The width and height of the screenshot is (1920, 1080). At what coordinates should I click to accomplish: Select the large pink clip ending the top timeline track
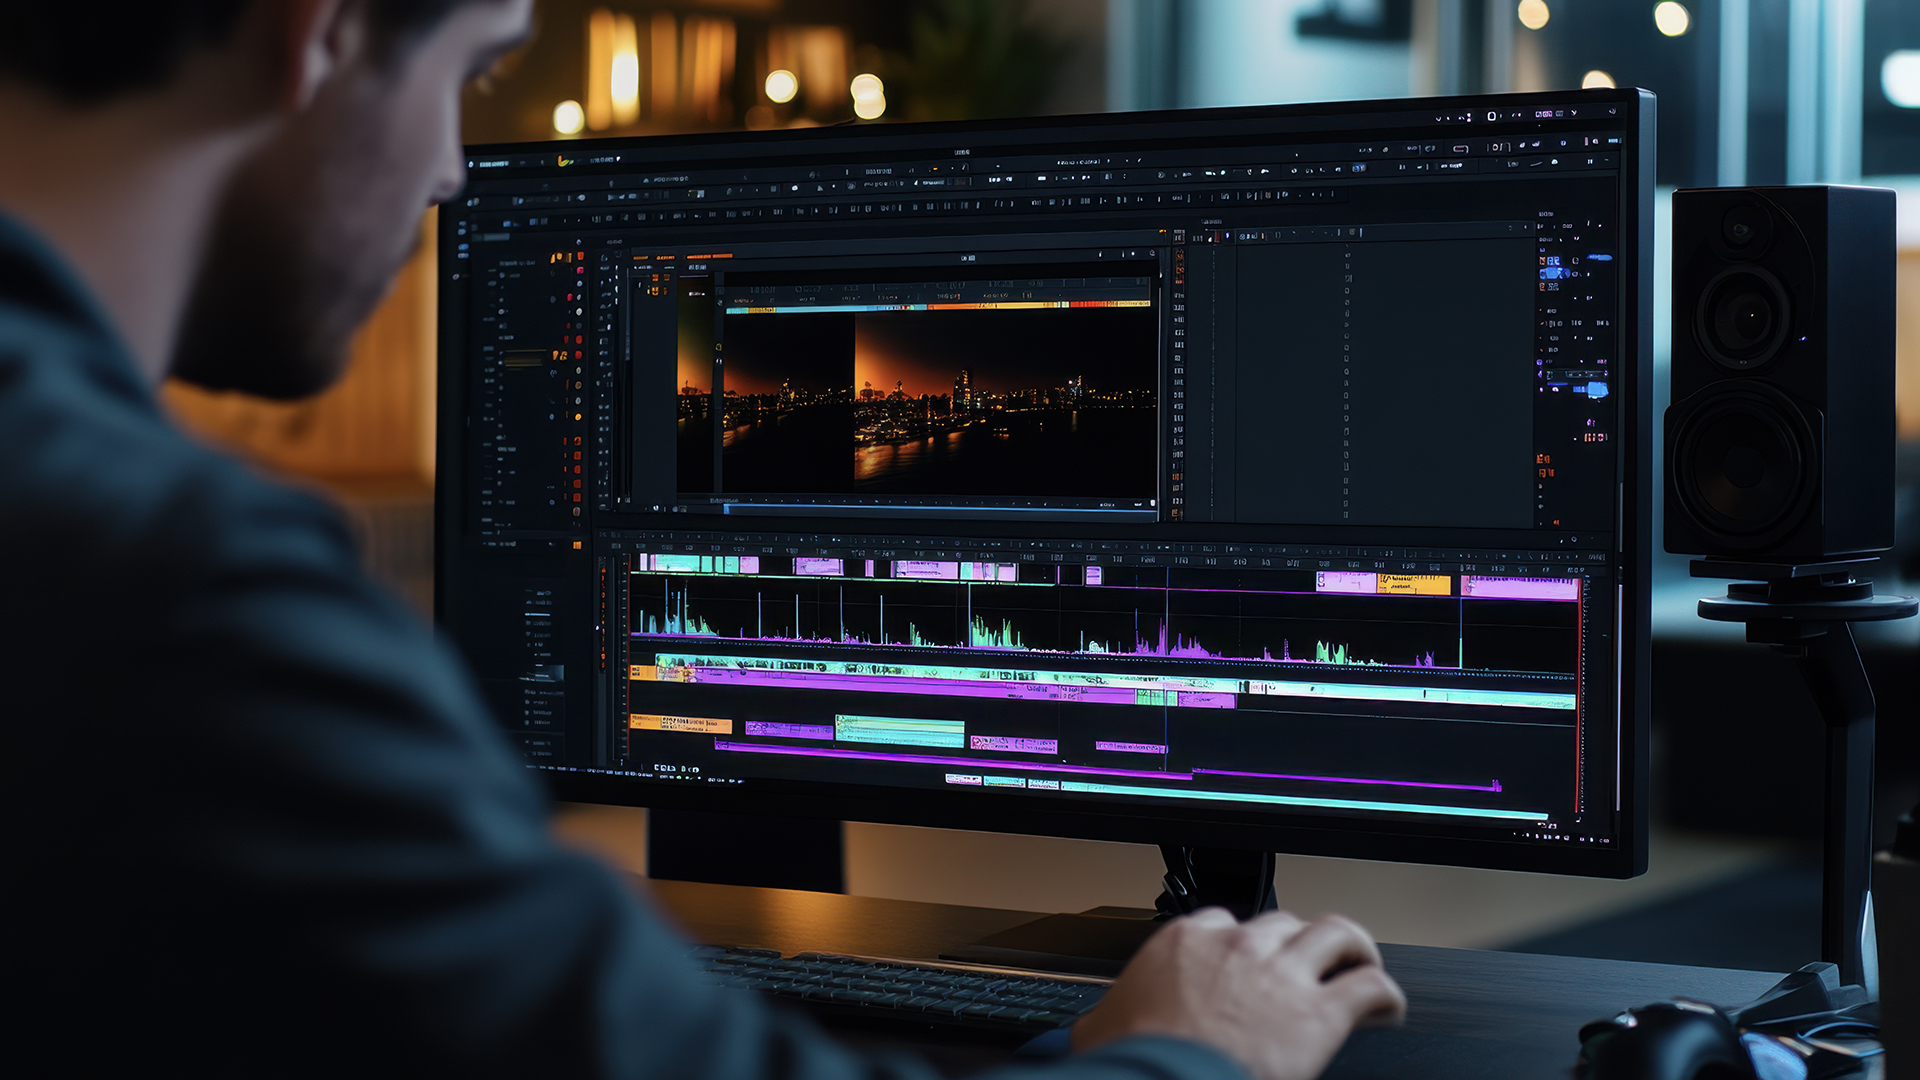(1519, 588)
